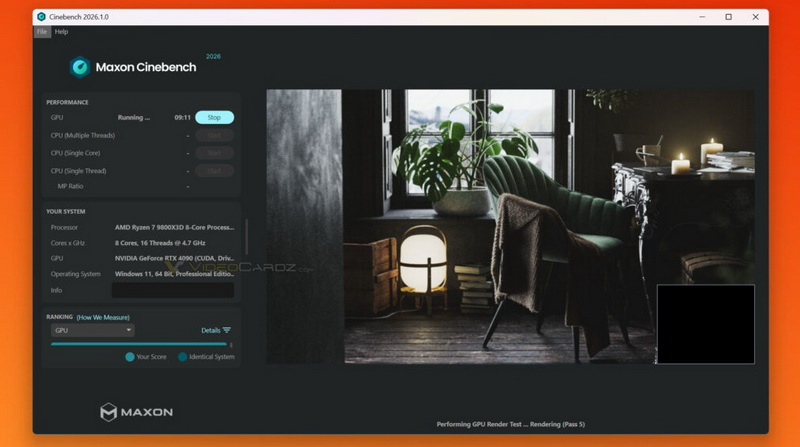
Task: Click the Info text field
Action: 172,290
